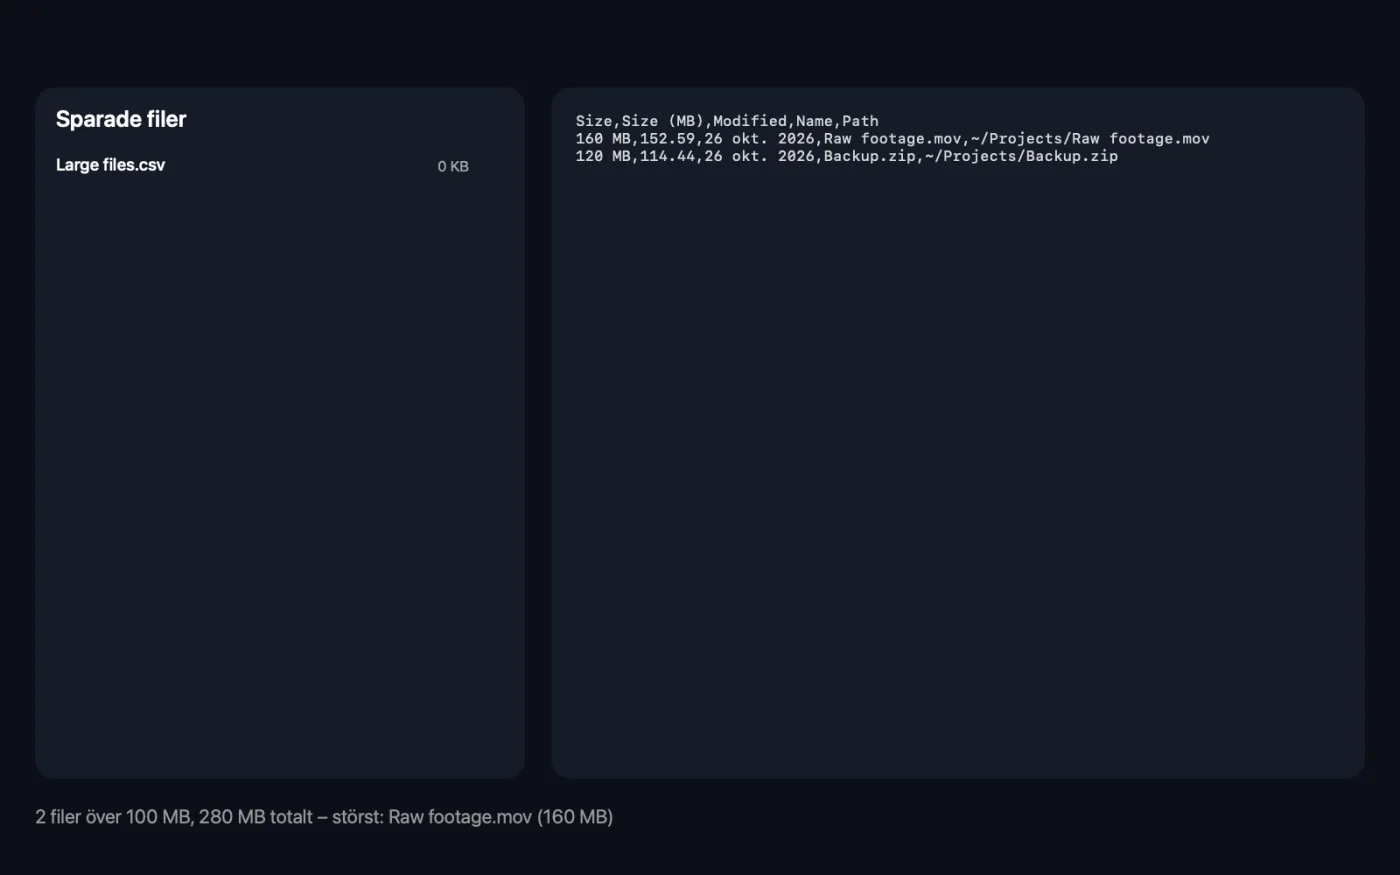
Task: Click "280 MB totalt" in status summary
Action: coord(256,817)
